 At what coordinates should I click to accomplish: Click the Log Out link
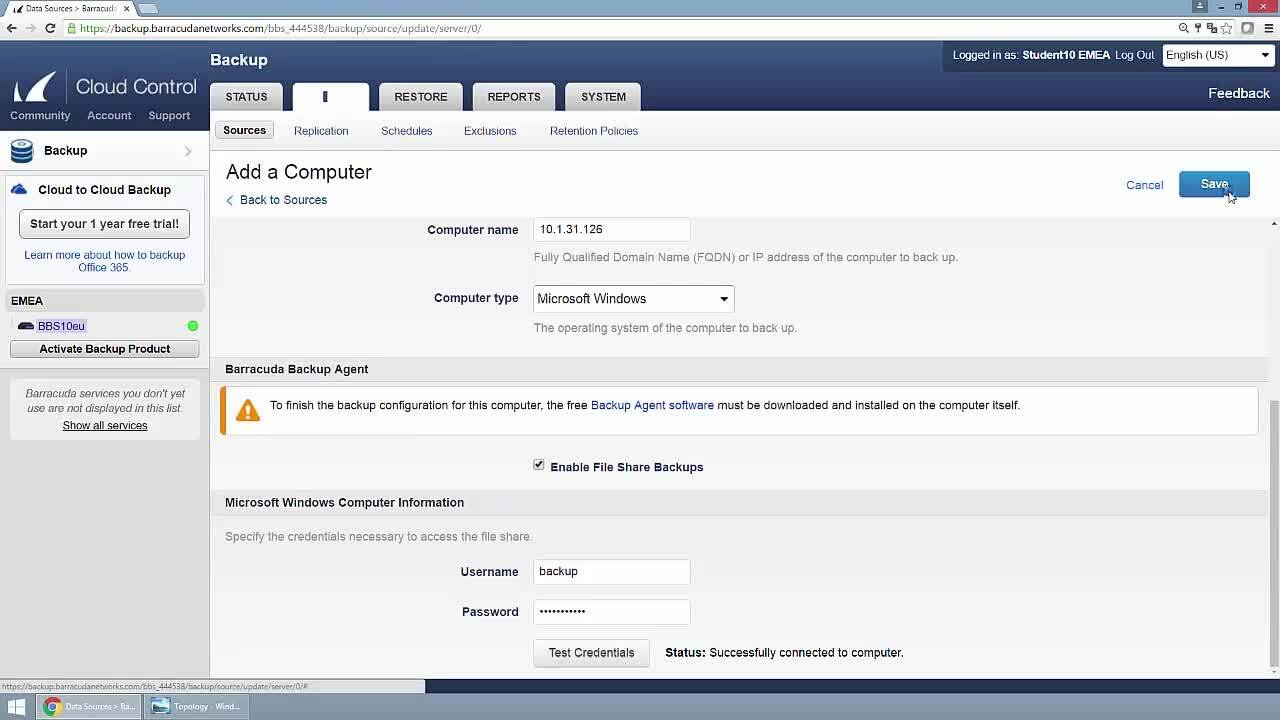click(x=1134, y=55)
